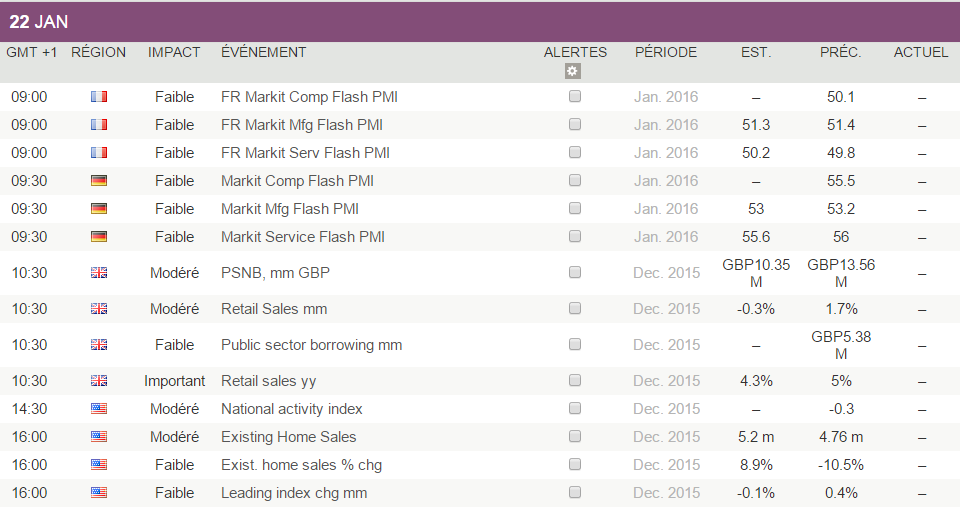Click the UK flag beside Retail sales yy
The height and width of the screenshot is (529, 963).
pos(98,381)
